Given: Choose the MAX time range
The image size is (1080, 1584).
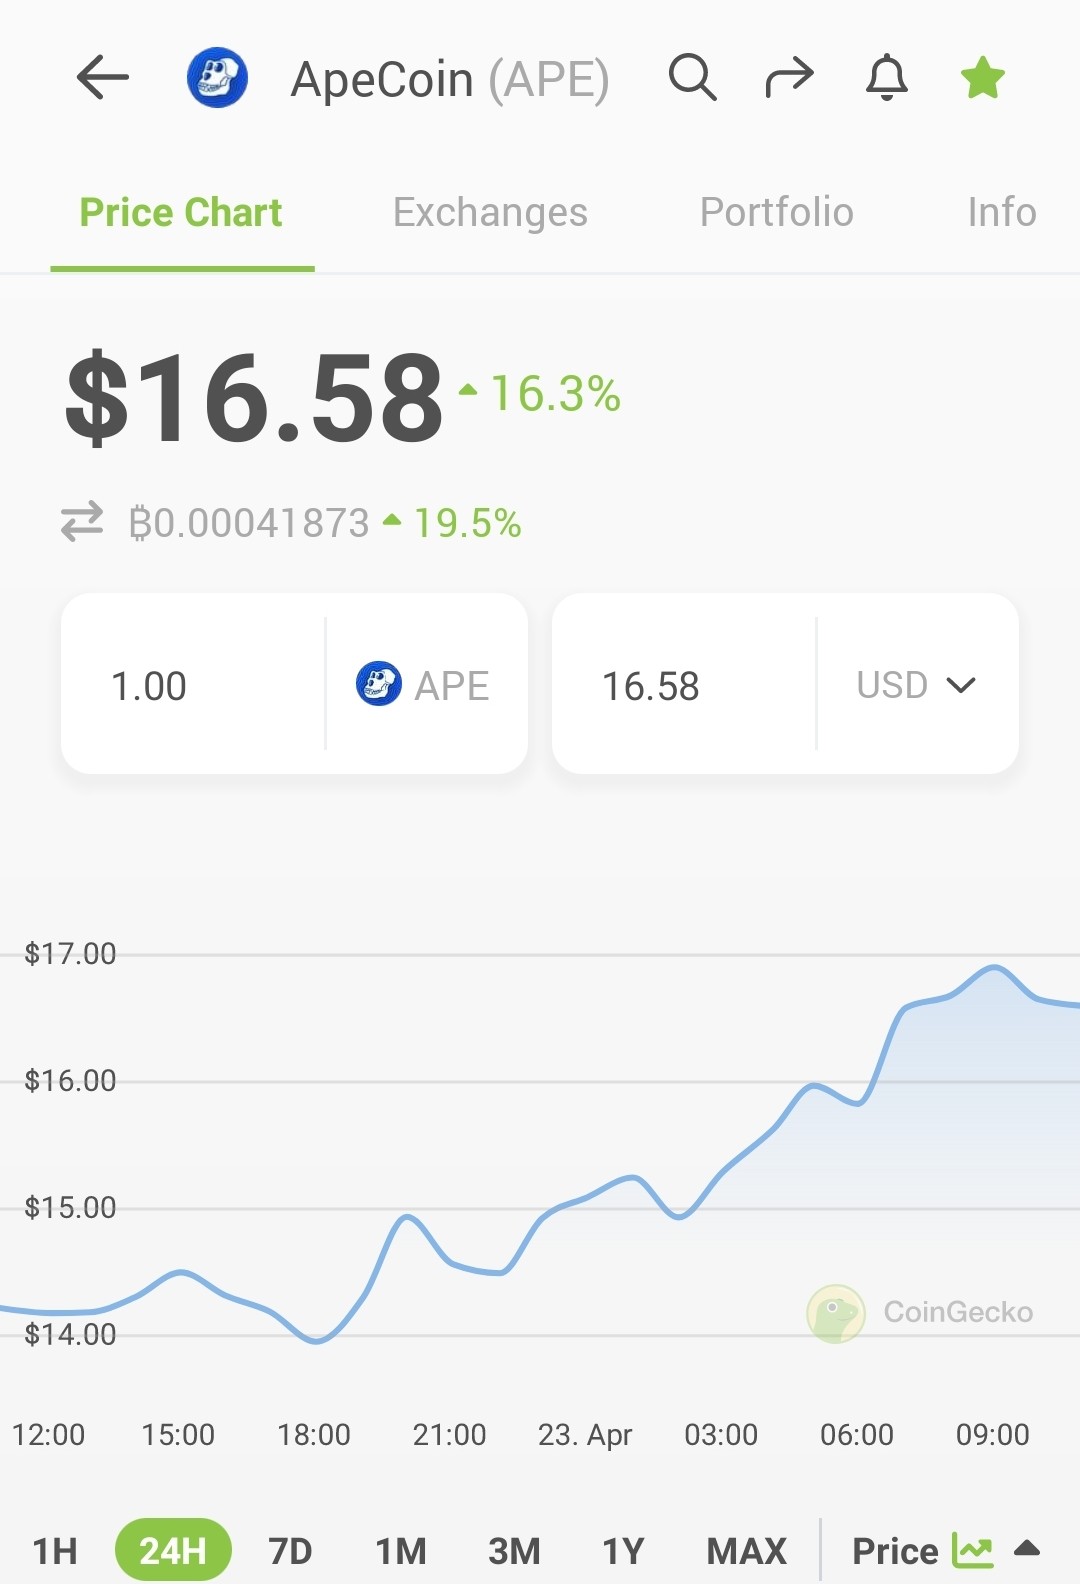Looking at the screenshot, I should pyautogui.click(x=746, y=1551).
